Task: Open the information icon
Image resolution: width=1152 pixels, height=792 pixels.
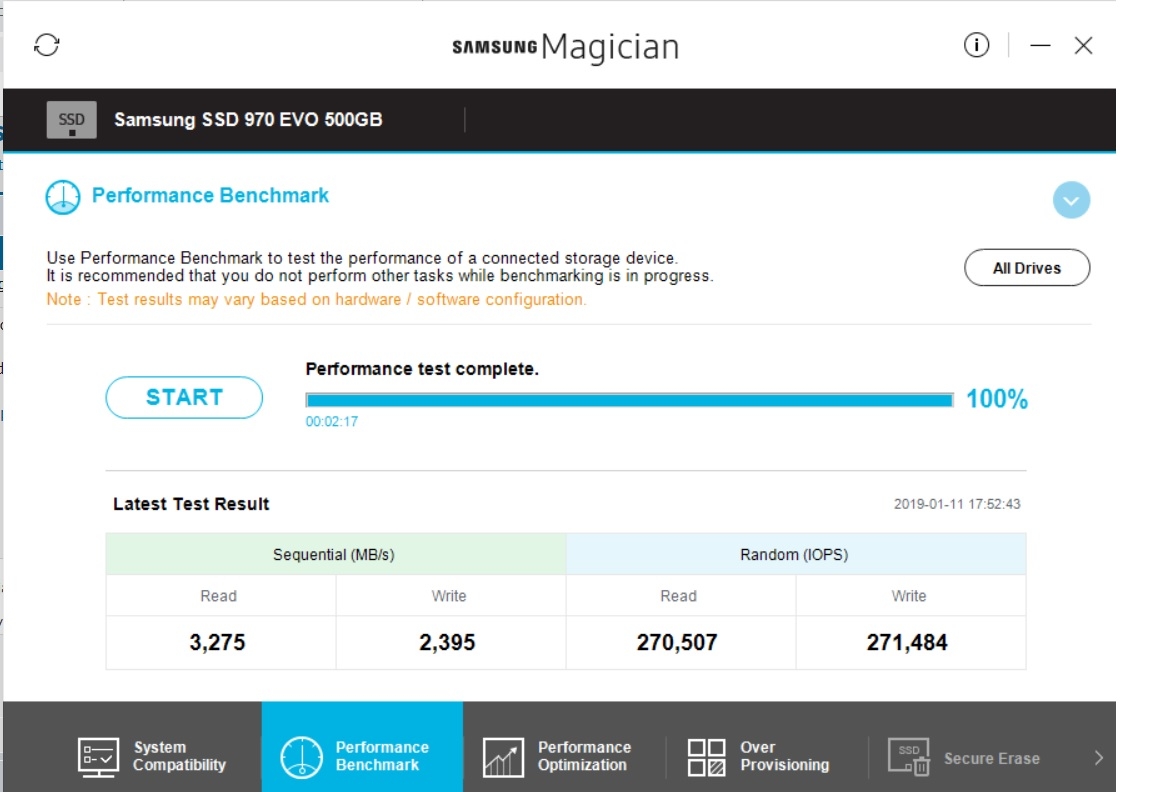Action: tap(976, 45)
